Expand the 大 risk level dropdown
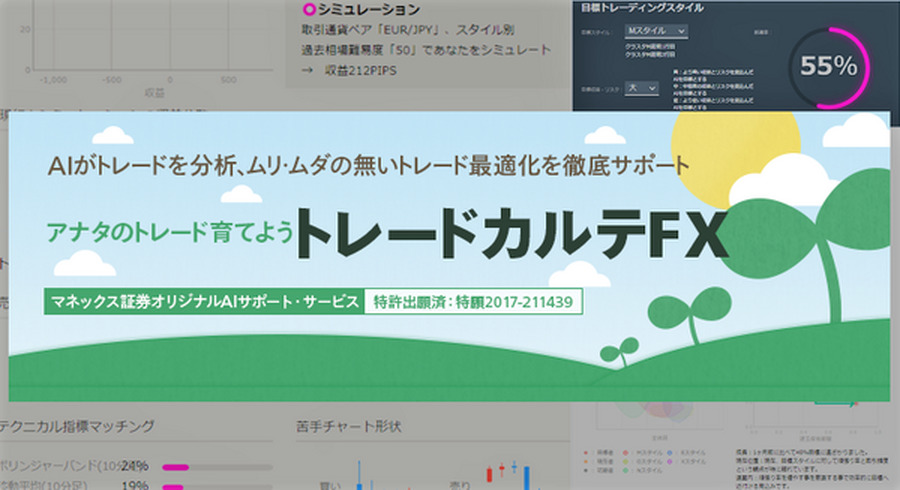The image size is (900, 490). point(641,89)
